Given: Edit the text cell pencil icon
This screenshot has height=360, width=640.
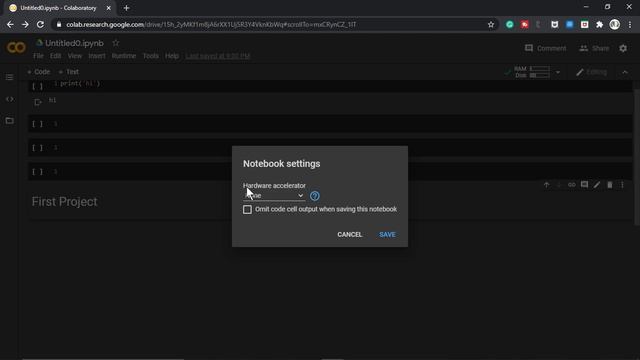Looking at the screenshot, I should [x=597, y=185].
